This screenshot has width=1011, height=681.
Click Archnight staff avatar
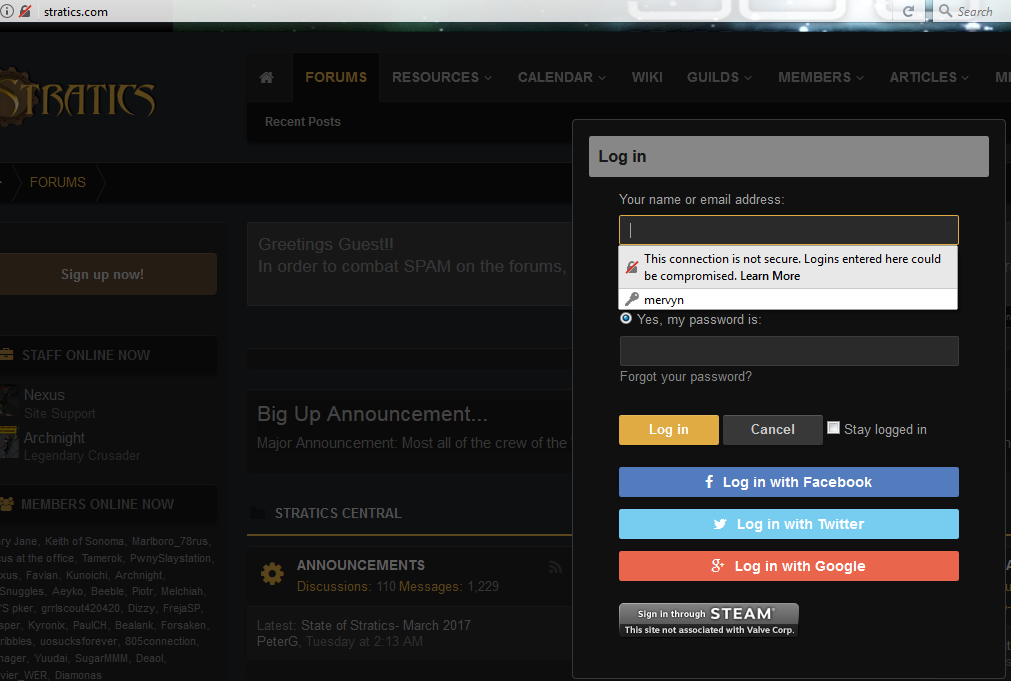coord(9,442)
